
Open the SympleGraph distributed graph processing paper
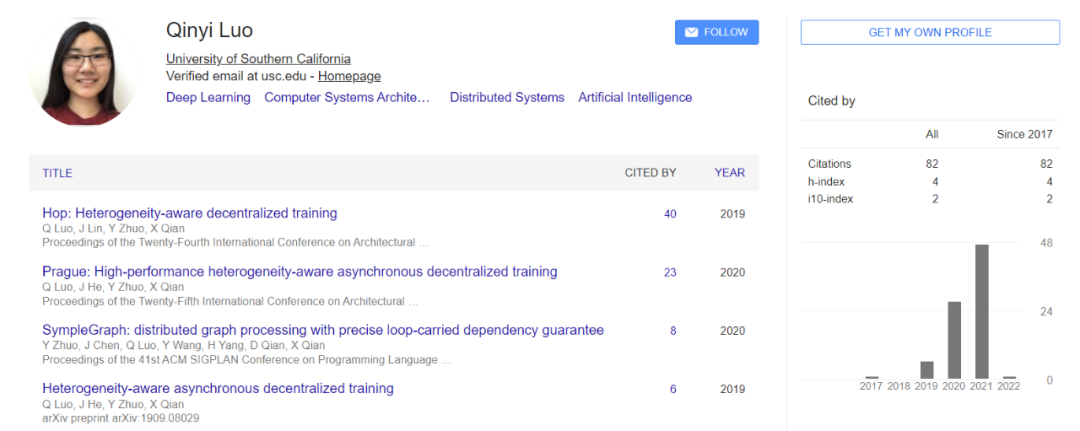point(323,330)
